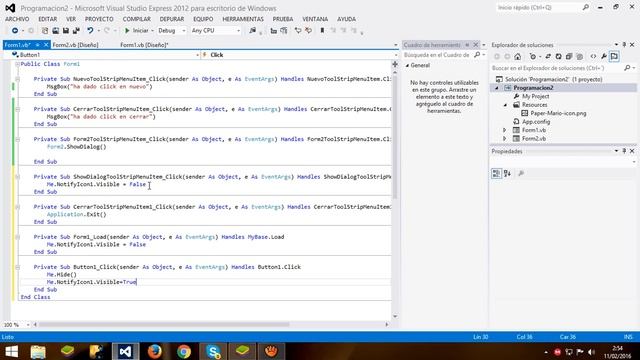640x360 pixels.
Task: Open the EDITAR menu
Action: click(48, 19)
